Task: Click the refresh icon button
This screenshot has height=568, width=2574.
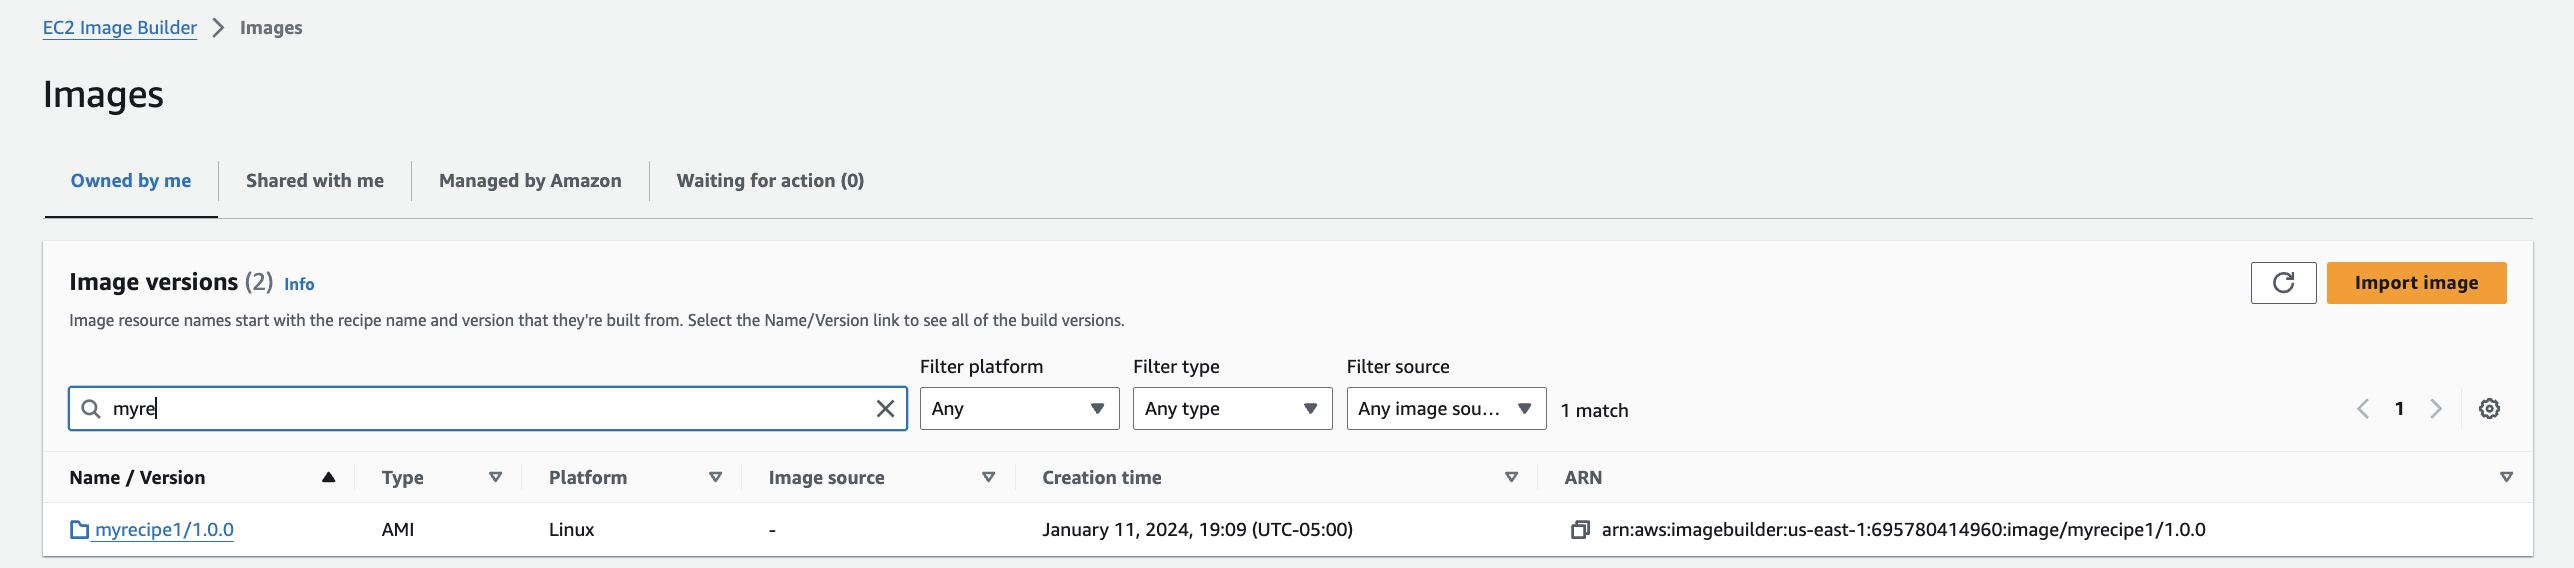Action: point(2283,283)
